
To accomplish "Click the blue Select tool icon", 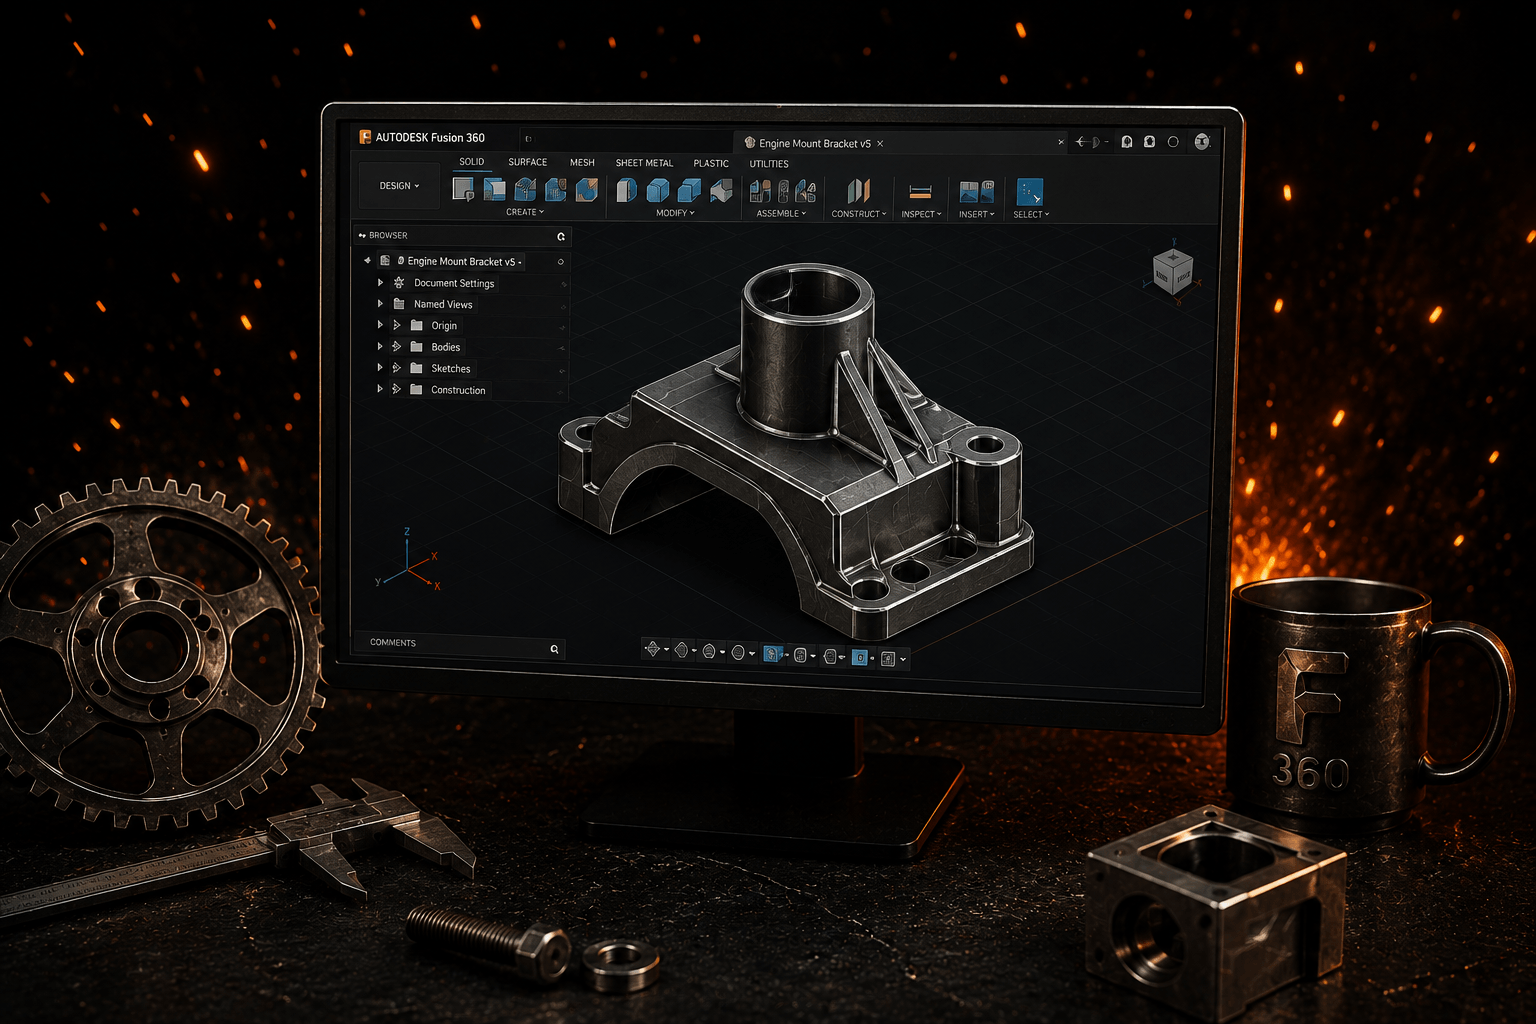I will [1030, 192].
